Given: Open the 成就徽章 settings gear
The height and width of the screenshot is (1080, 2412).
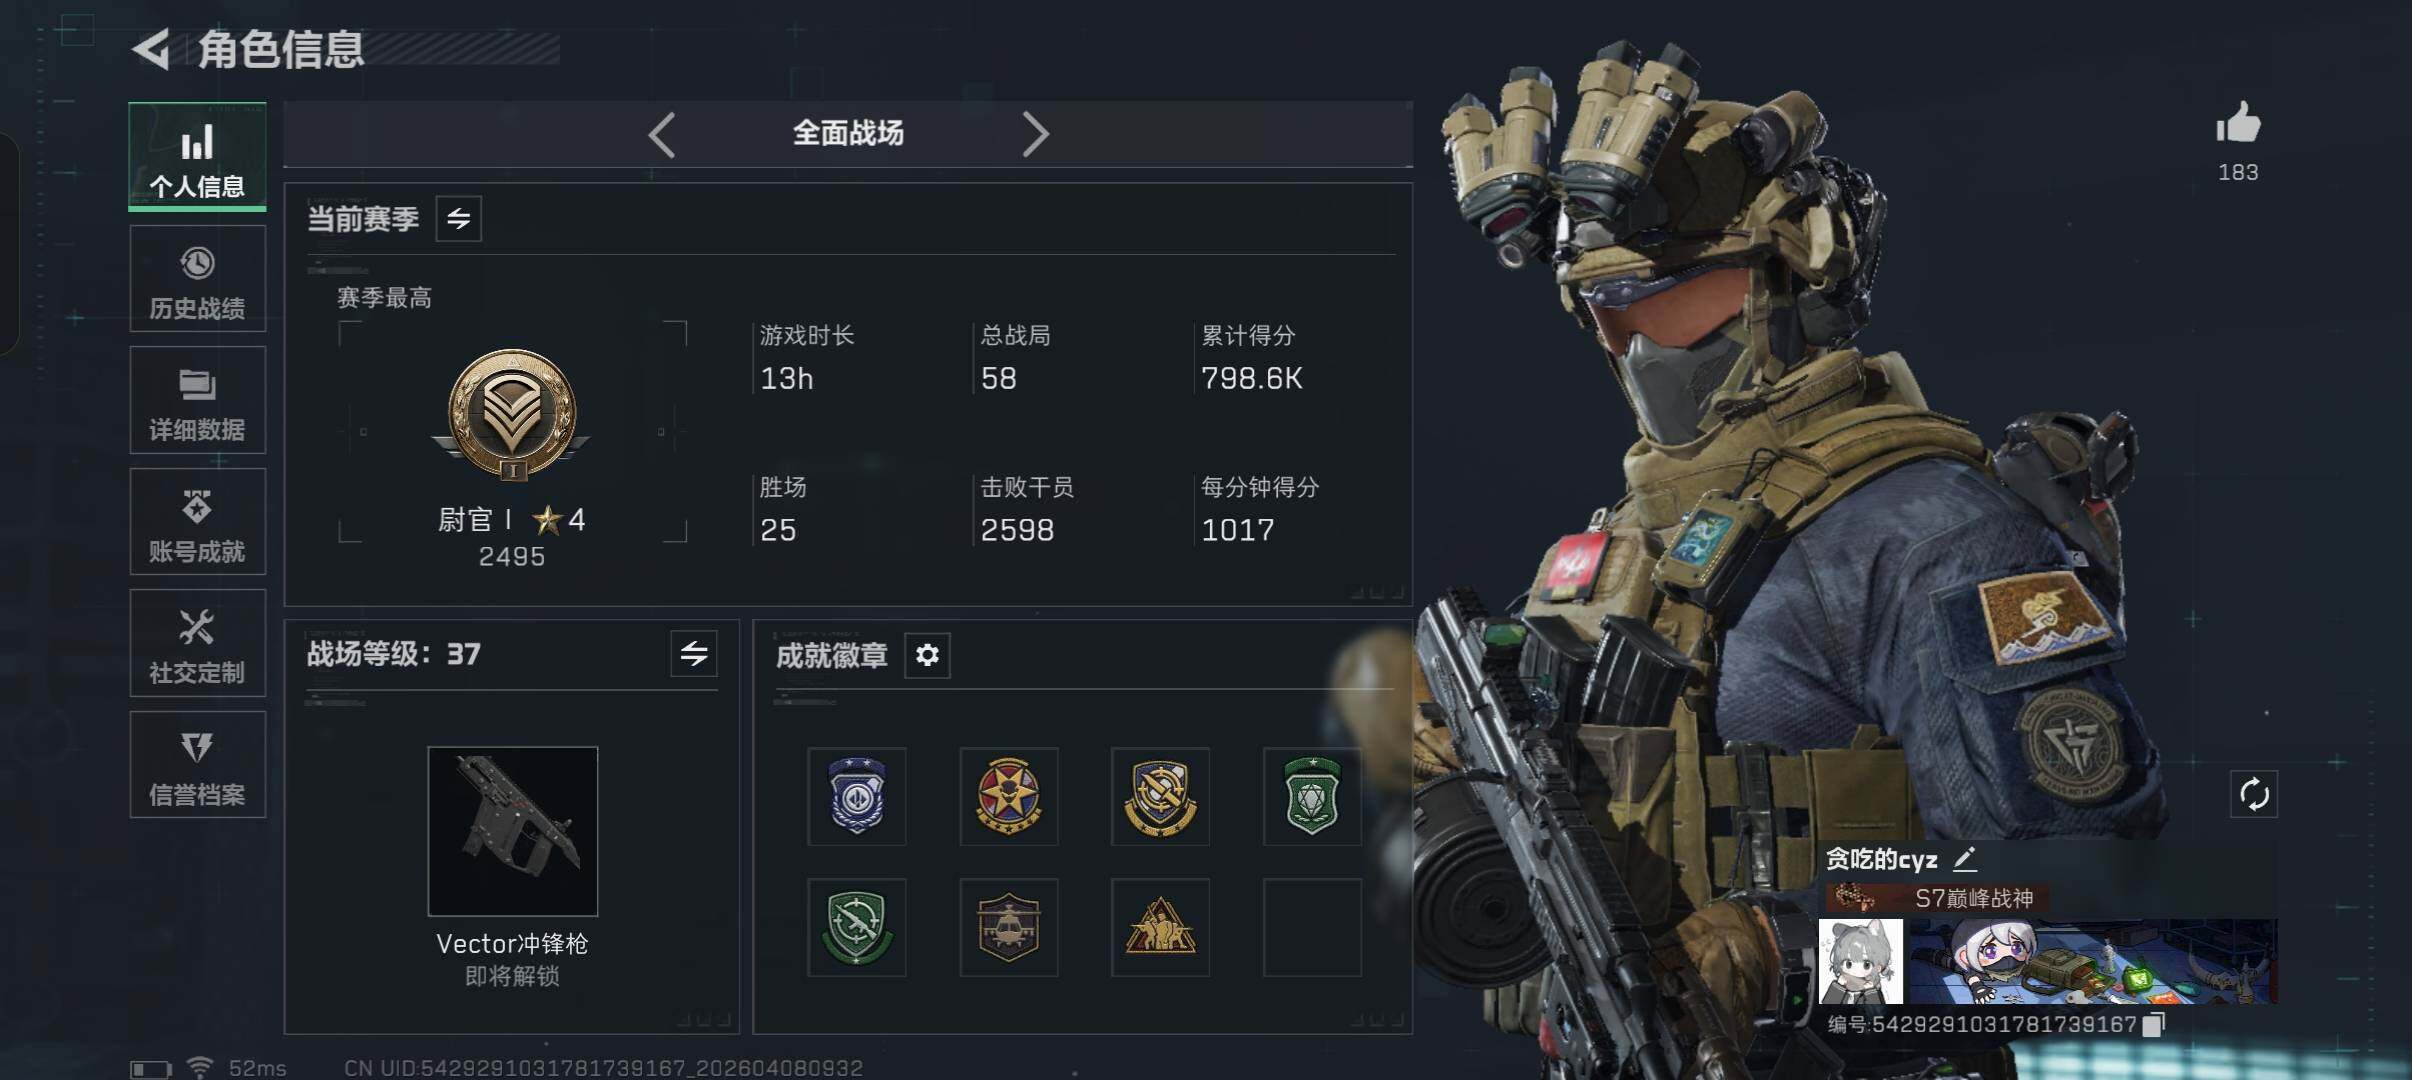Looking at the screenshot, I should pos(927,655).
